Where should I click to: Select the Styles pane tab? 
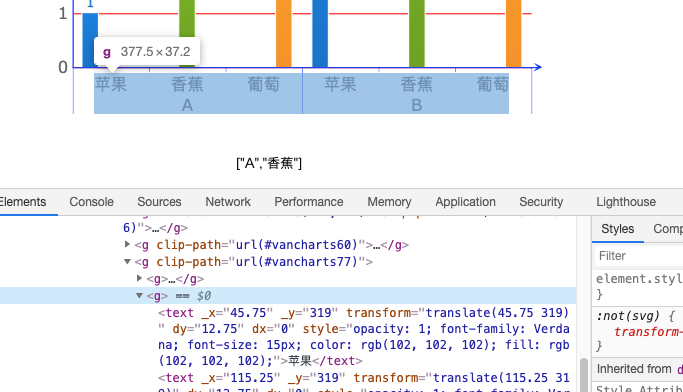(617, 229)
